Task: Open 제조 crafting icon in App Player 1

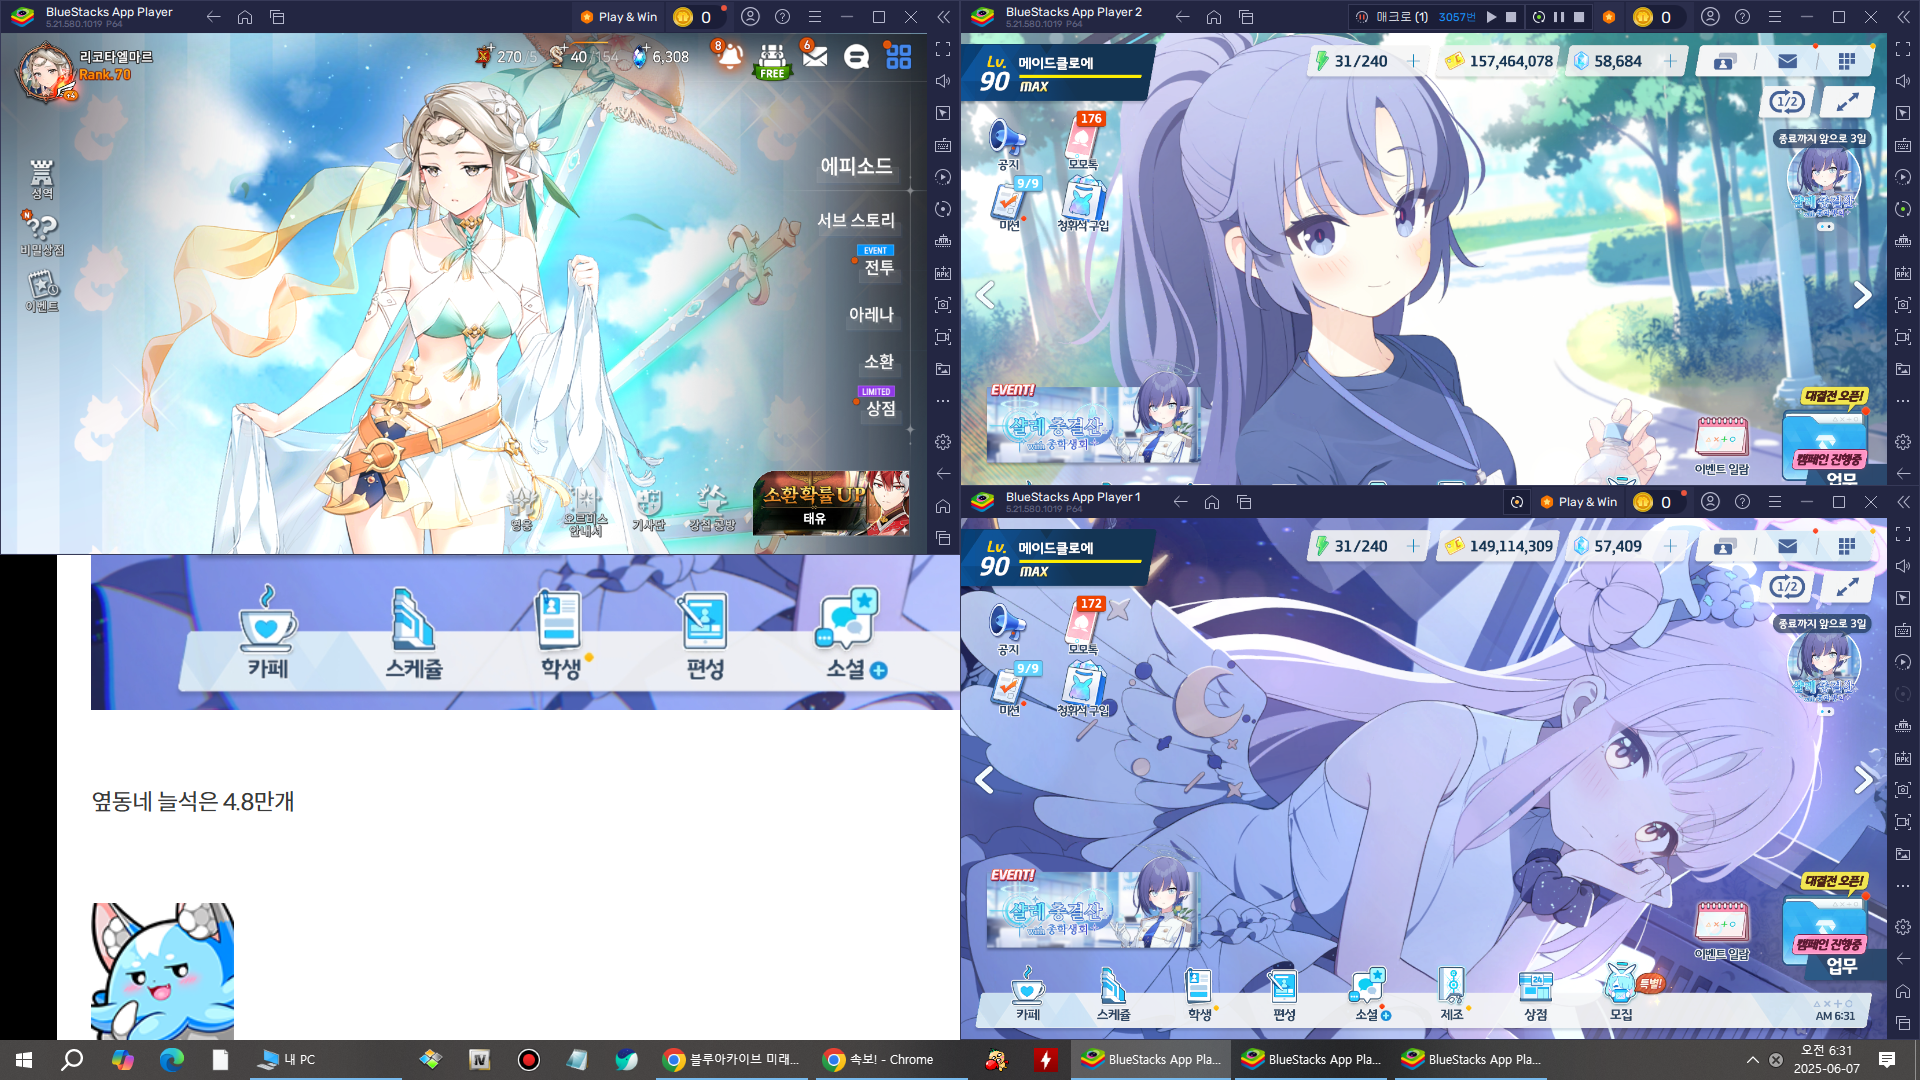Action: click(x=1452, y=995)
